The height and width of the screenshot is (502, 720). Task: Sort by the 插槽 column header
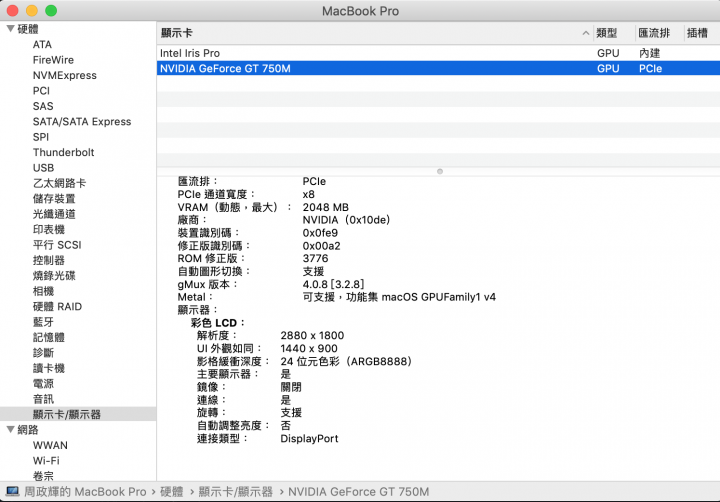(697, 33)
